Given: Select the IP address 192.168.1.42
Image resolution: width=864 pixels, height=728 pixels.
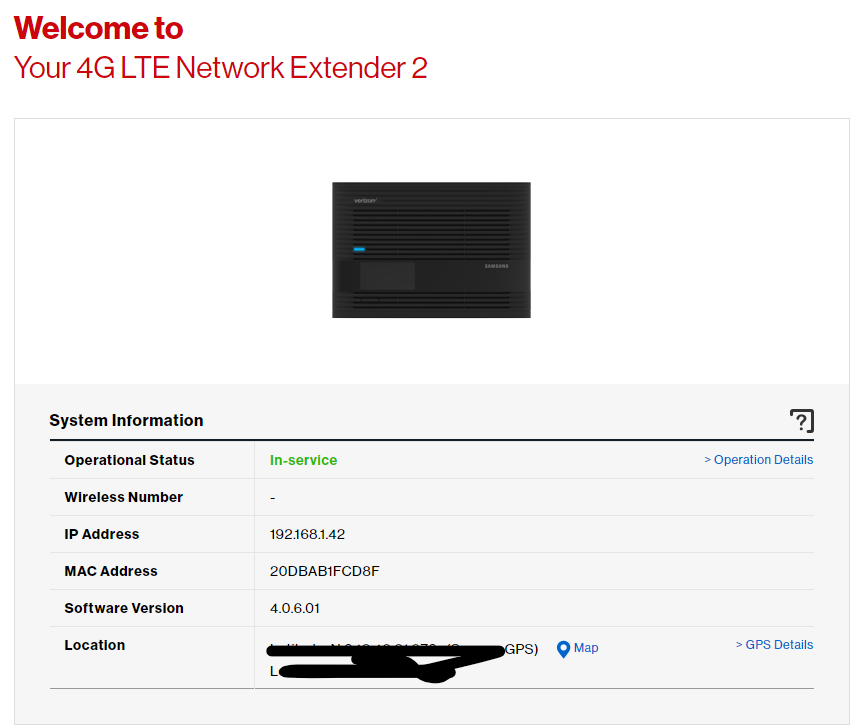Looking at the screenshot, I should (307, 534).
